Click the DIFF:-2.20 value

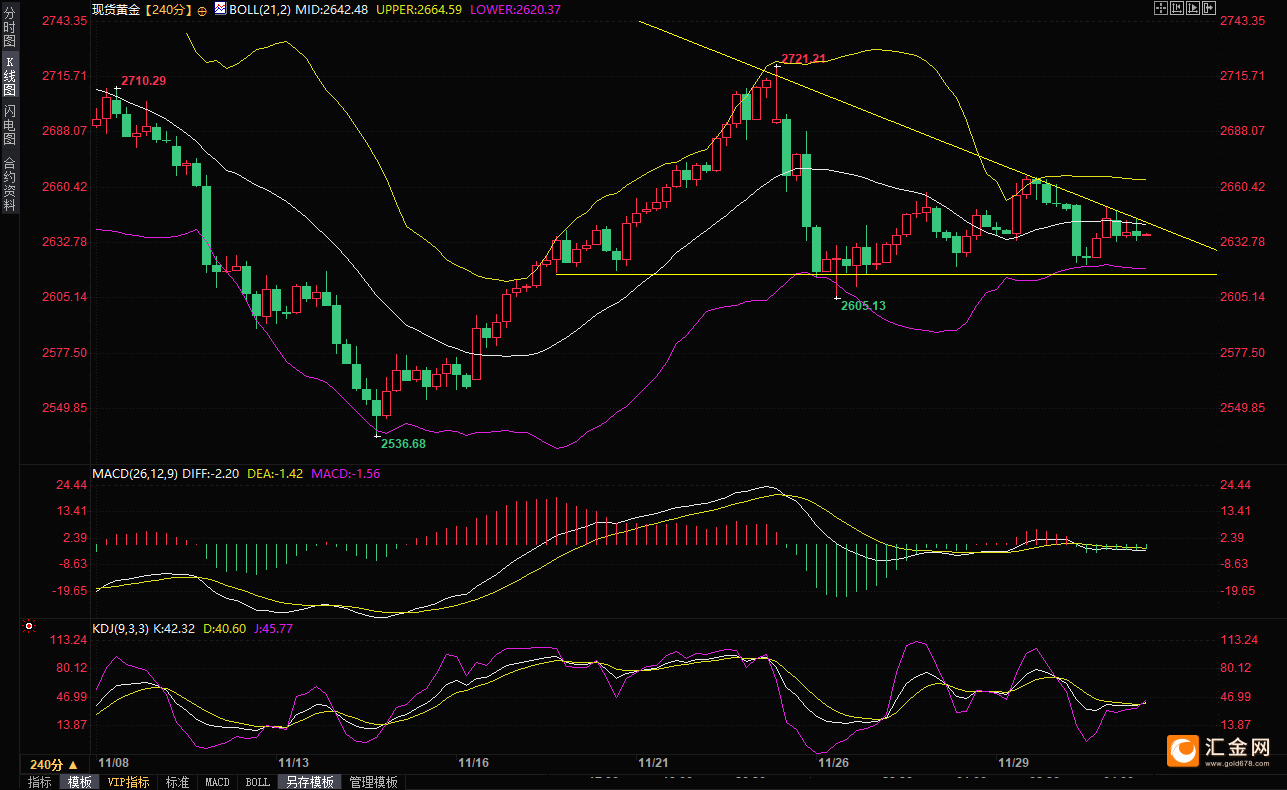211,474
